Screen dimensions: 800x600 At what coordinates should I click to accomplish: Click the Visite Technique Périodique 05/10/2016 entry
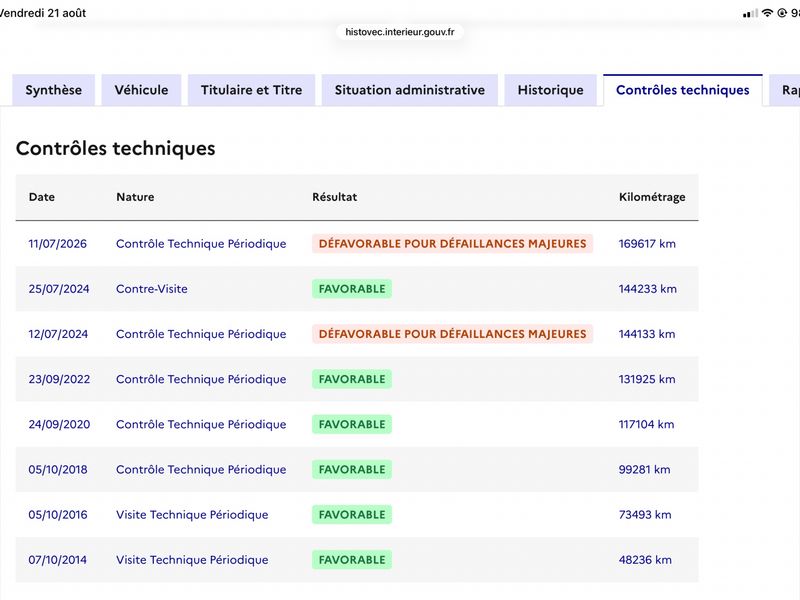(192, 515)
